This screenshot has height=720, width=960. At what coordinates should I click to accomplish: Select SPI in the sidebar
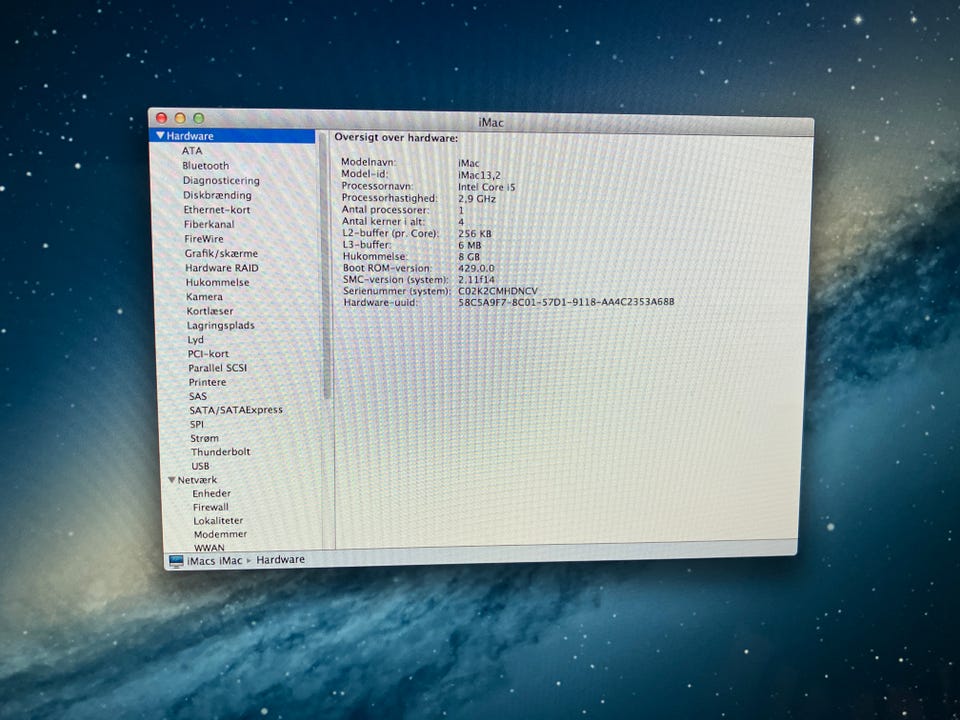tap(197, 424)
